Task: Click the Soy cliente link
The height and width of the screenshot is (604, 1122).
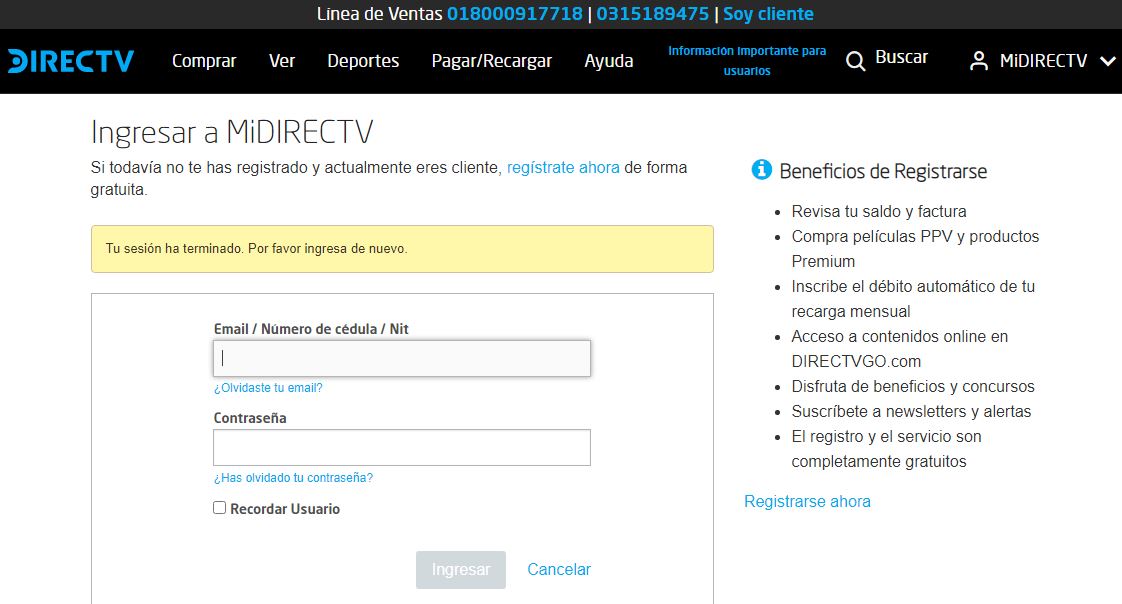Action: 769,14
